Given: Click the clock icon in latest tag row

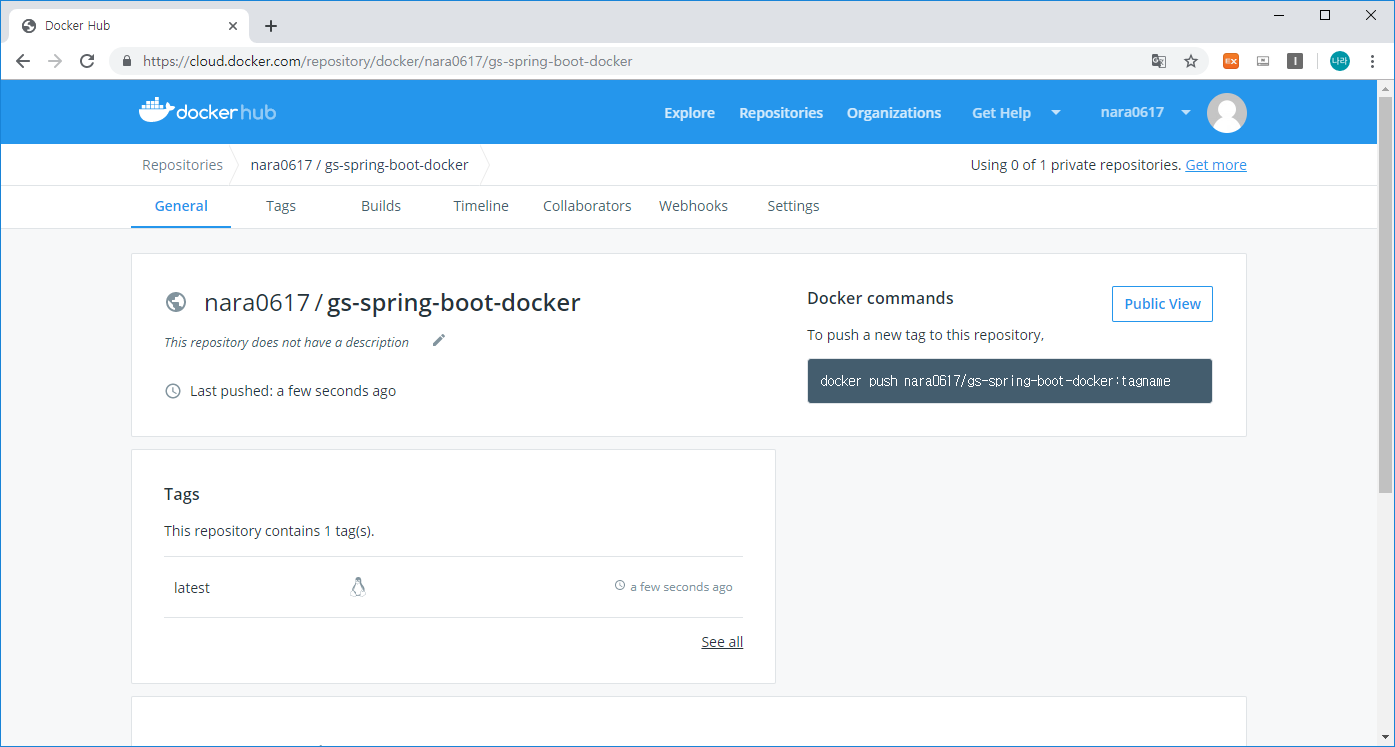Looking at the screenshot, I should tap(620, 586).
